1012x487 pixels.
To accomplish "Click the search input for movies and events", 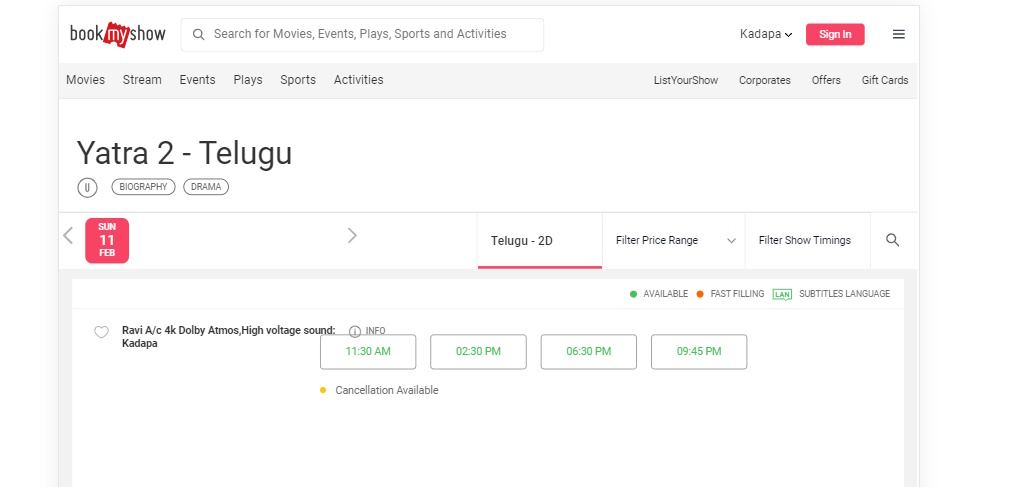I will click(x=370, y=34).
